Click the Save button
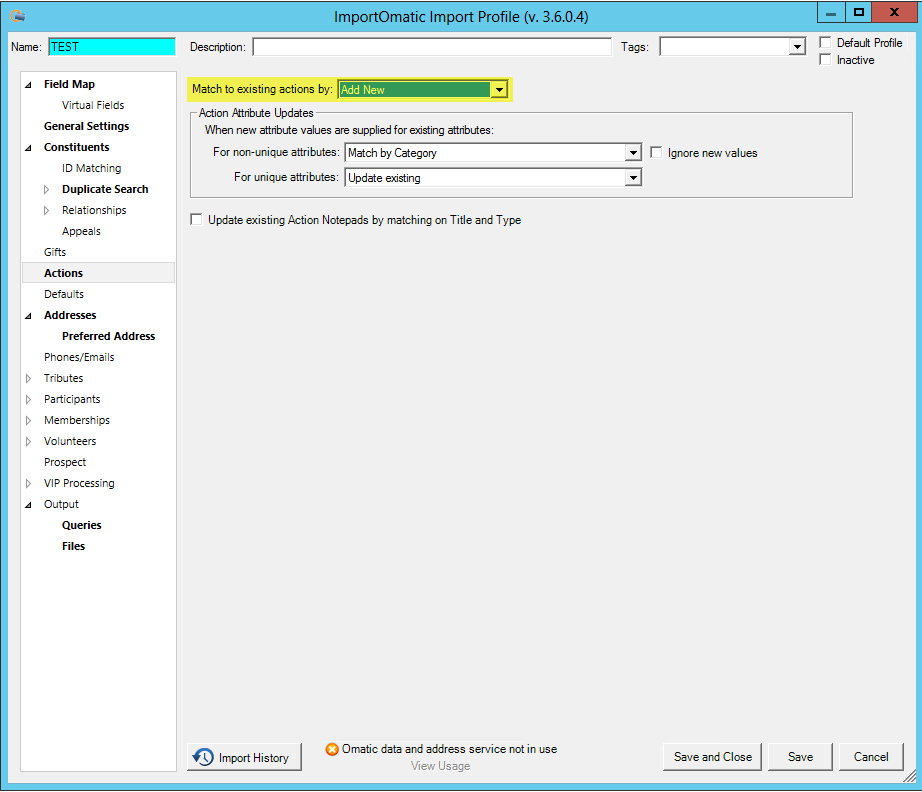 (x=800, y=757)
